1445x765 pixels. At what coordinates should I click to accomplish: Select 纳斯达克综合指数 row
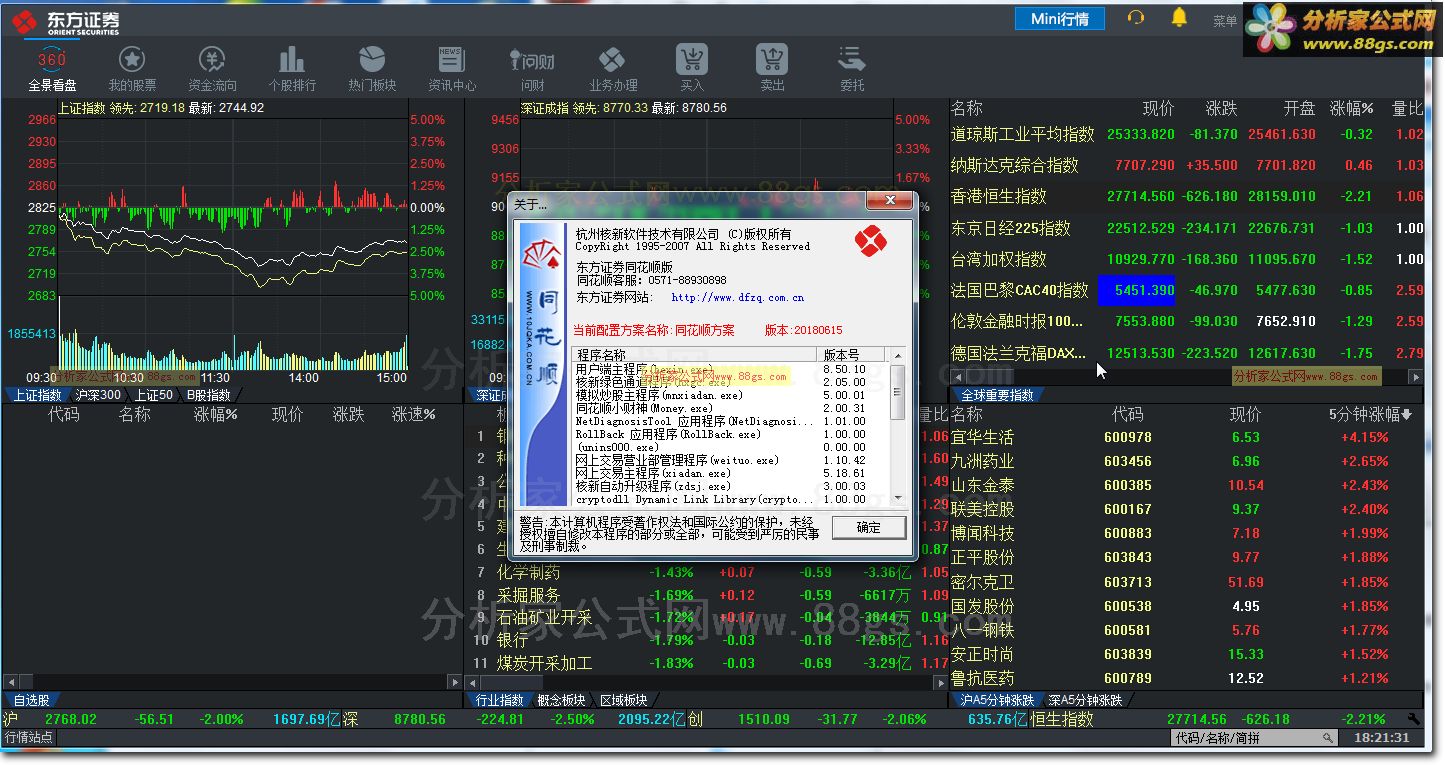pyautogui.click(x=1186, y=165)
